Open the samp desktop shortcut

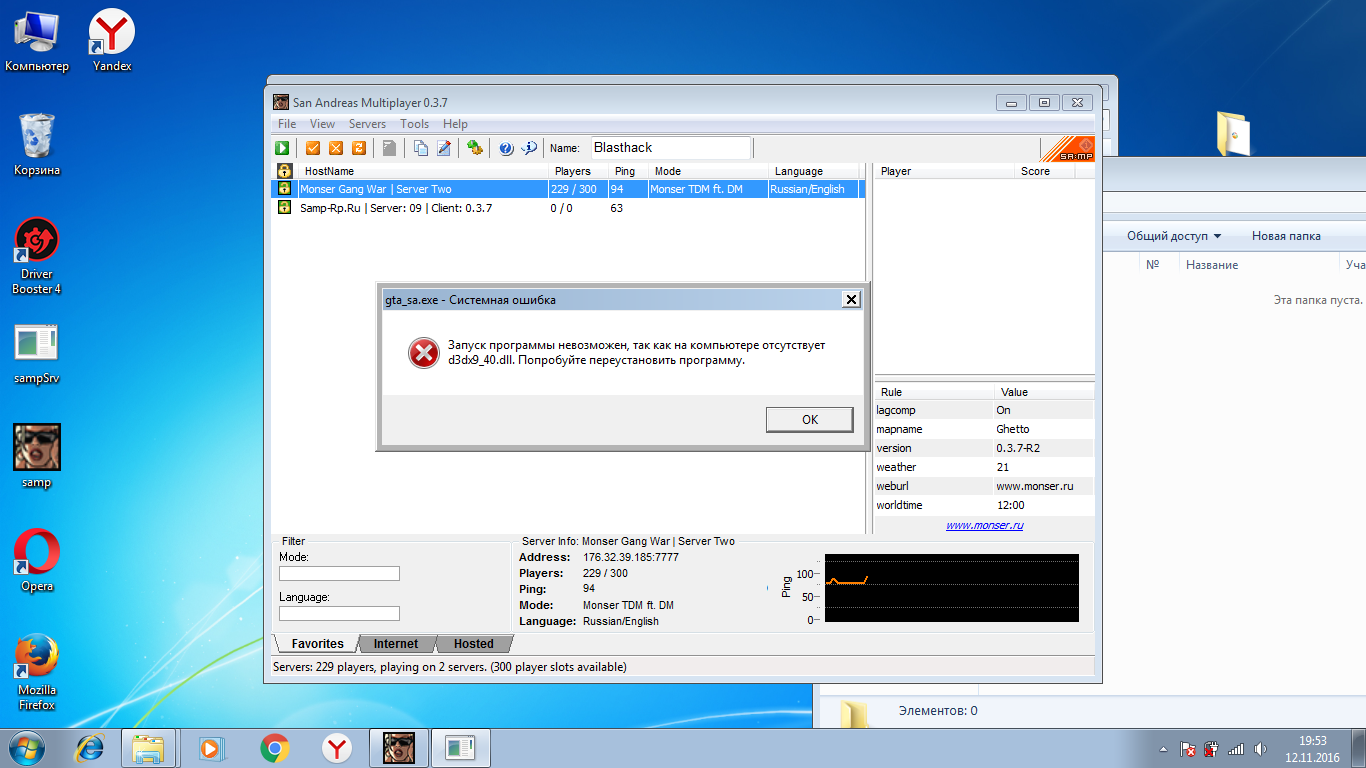click(x=37, y=457)
